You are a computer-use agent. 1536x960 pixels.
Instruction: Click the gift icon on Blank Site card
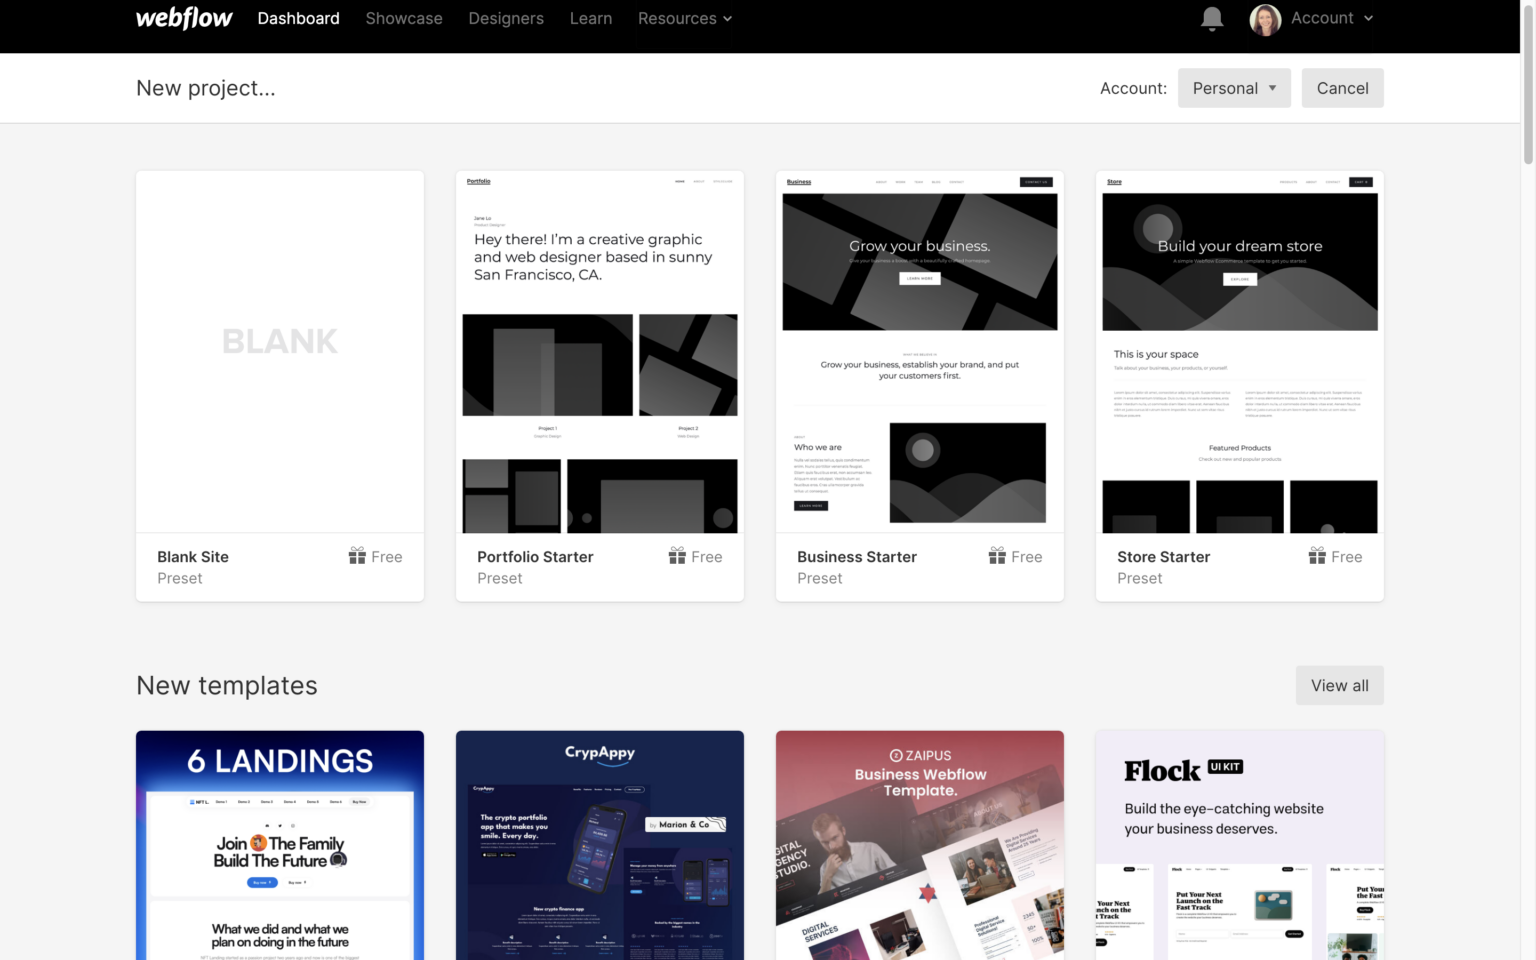coord(357,556)
